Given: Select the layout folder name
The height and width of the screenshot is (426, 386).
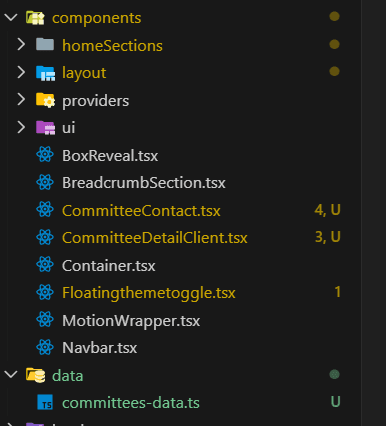Looking at the screenshot, I should click(x=84, y=73).
